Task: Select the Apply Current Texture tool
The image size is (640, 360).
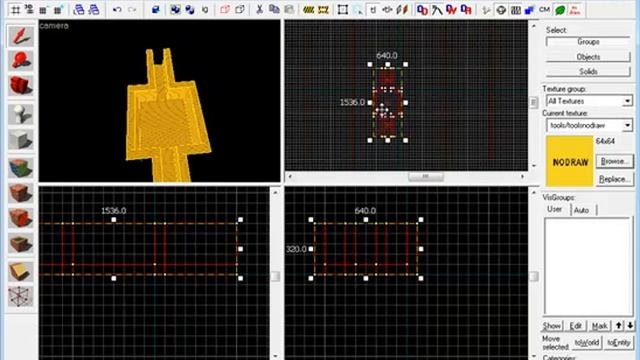Action: [20, 193]
